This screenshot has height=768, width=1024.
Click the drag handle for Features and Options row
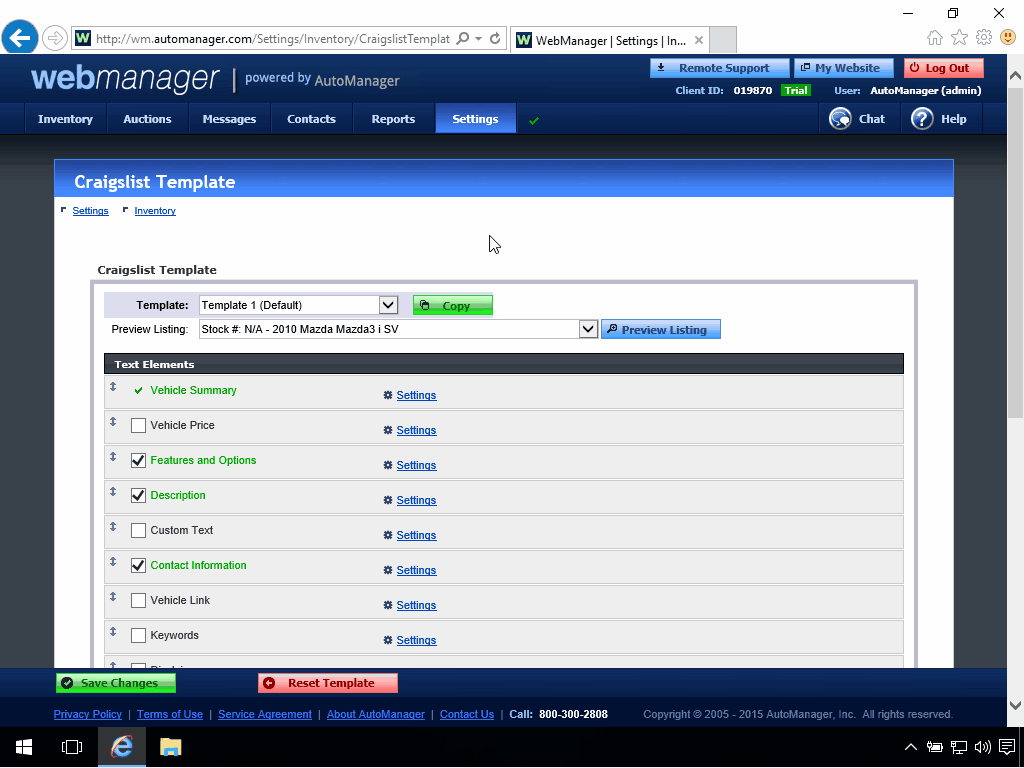(113, 456)
